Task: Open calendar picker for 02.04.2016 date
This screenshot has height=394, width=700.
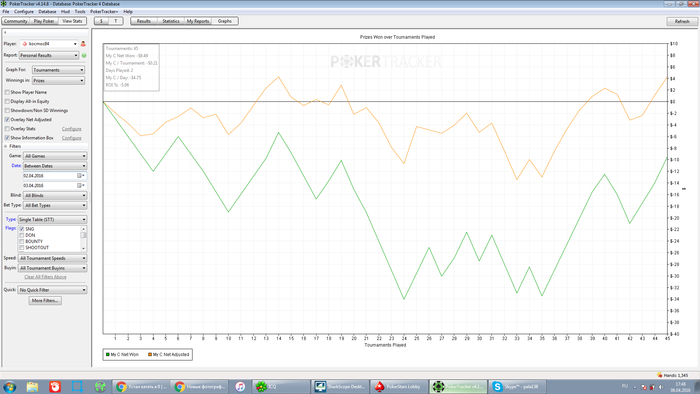Action: coord(80,176)
